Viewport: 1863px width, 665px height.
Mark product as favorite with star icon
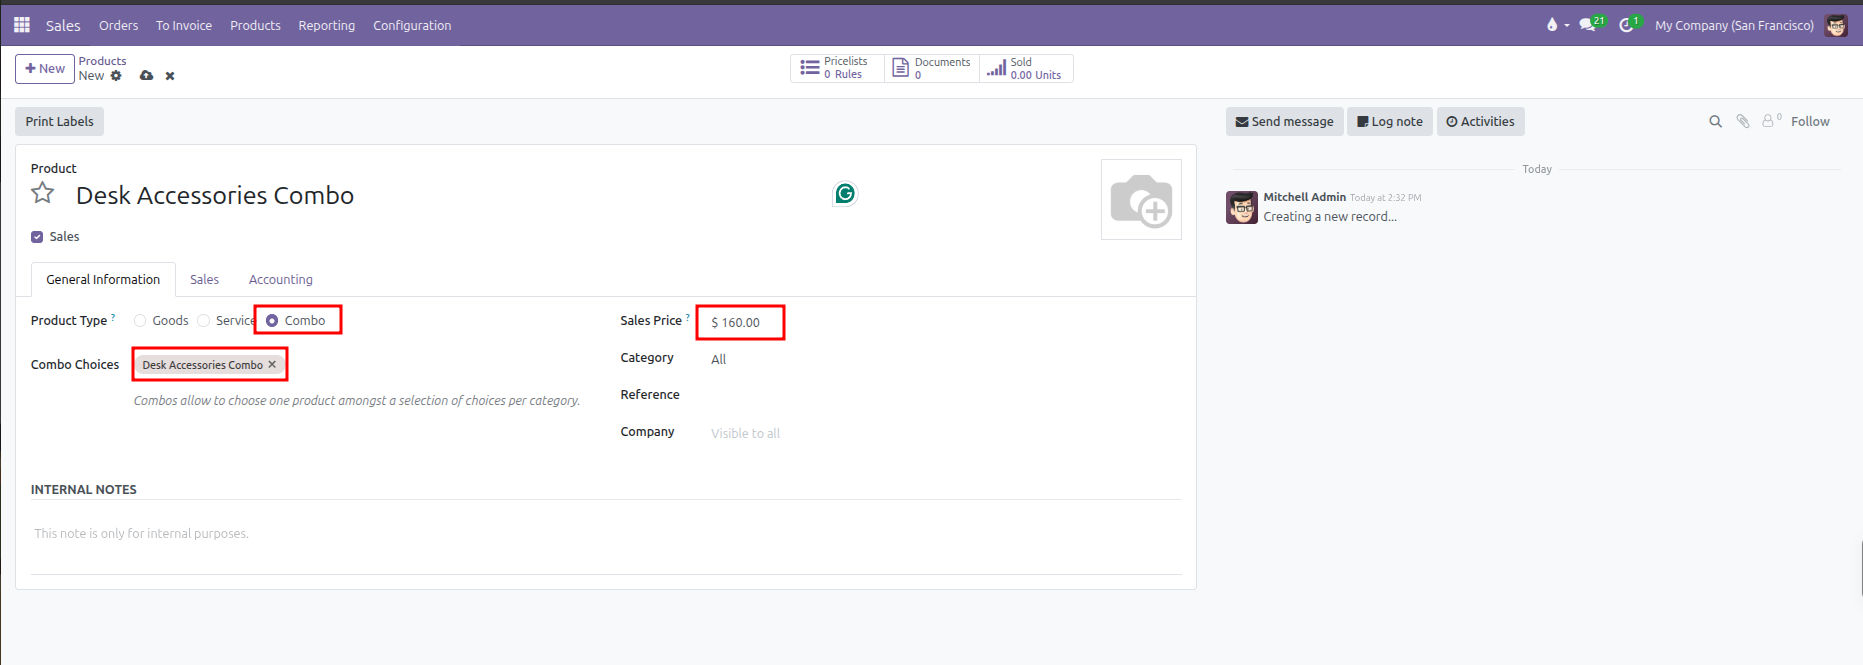[42, 193]
